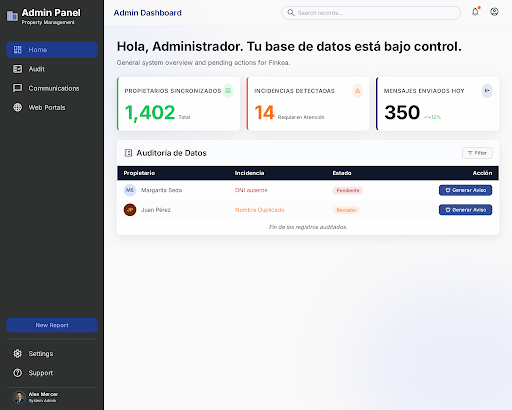Image resolution: width=512 pixels, height=410 pixels.
Task: Click the Support question mark icon
Action: [x=17, y=373]
